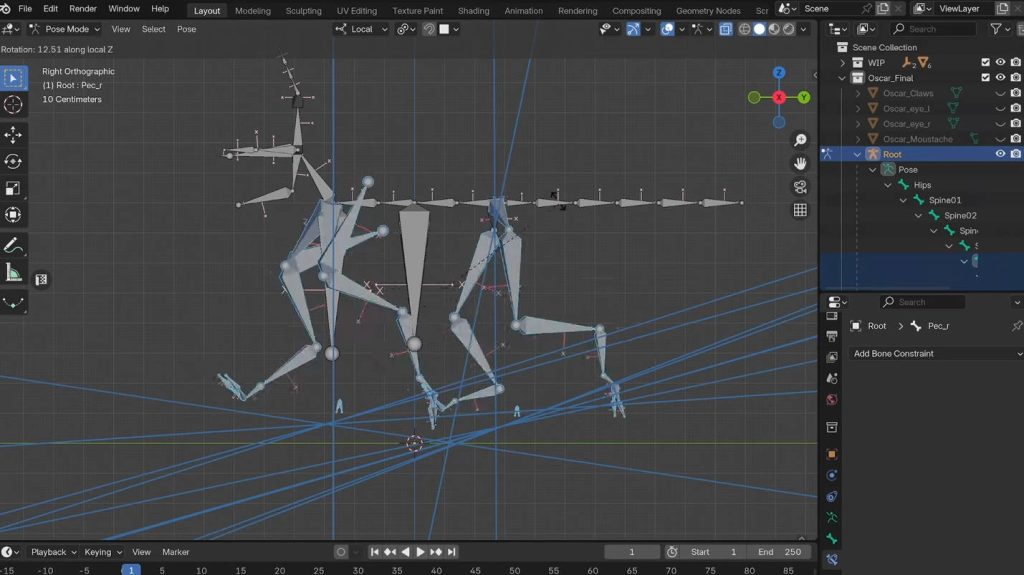Click the Pose menu in viewport header
This screenshot has height=575, width=1024.
187,29
